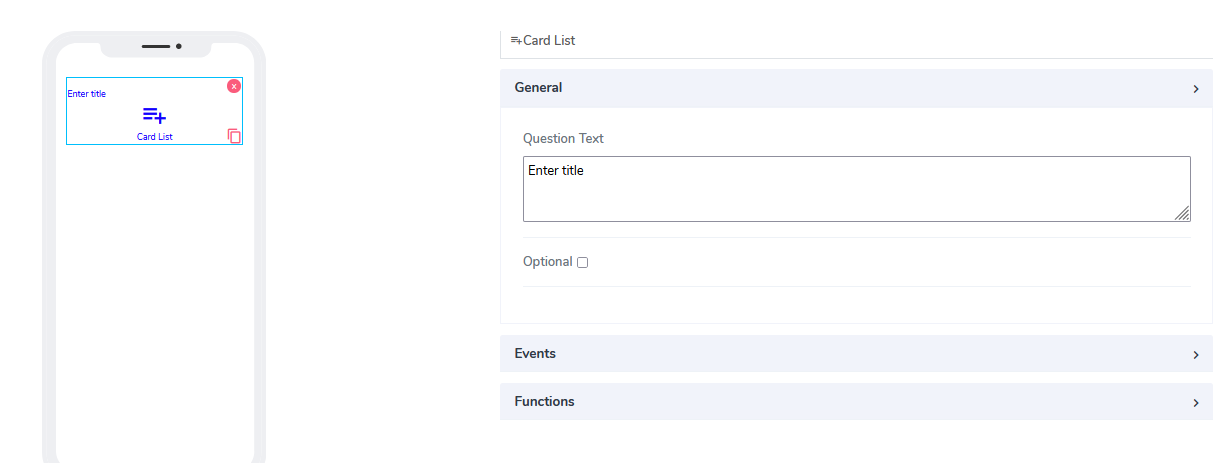Click the small Card List icon in properties header

pyautogui.click(x=516, y=40)
